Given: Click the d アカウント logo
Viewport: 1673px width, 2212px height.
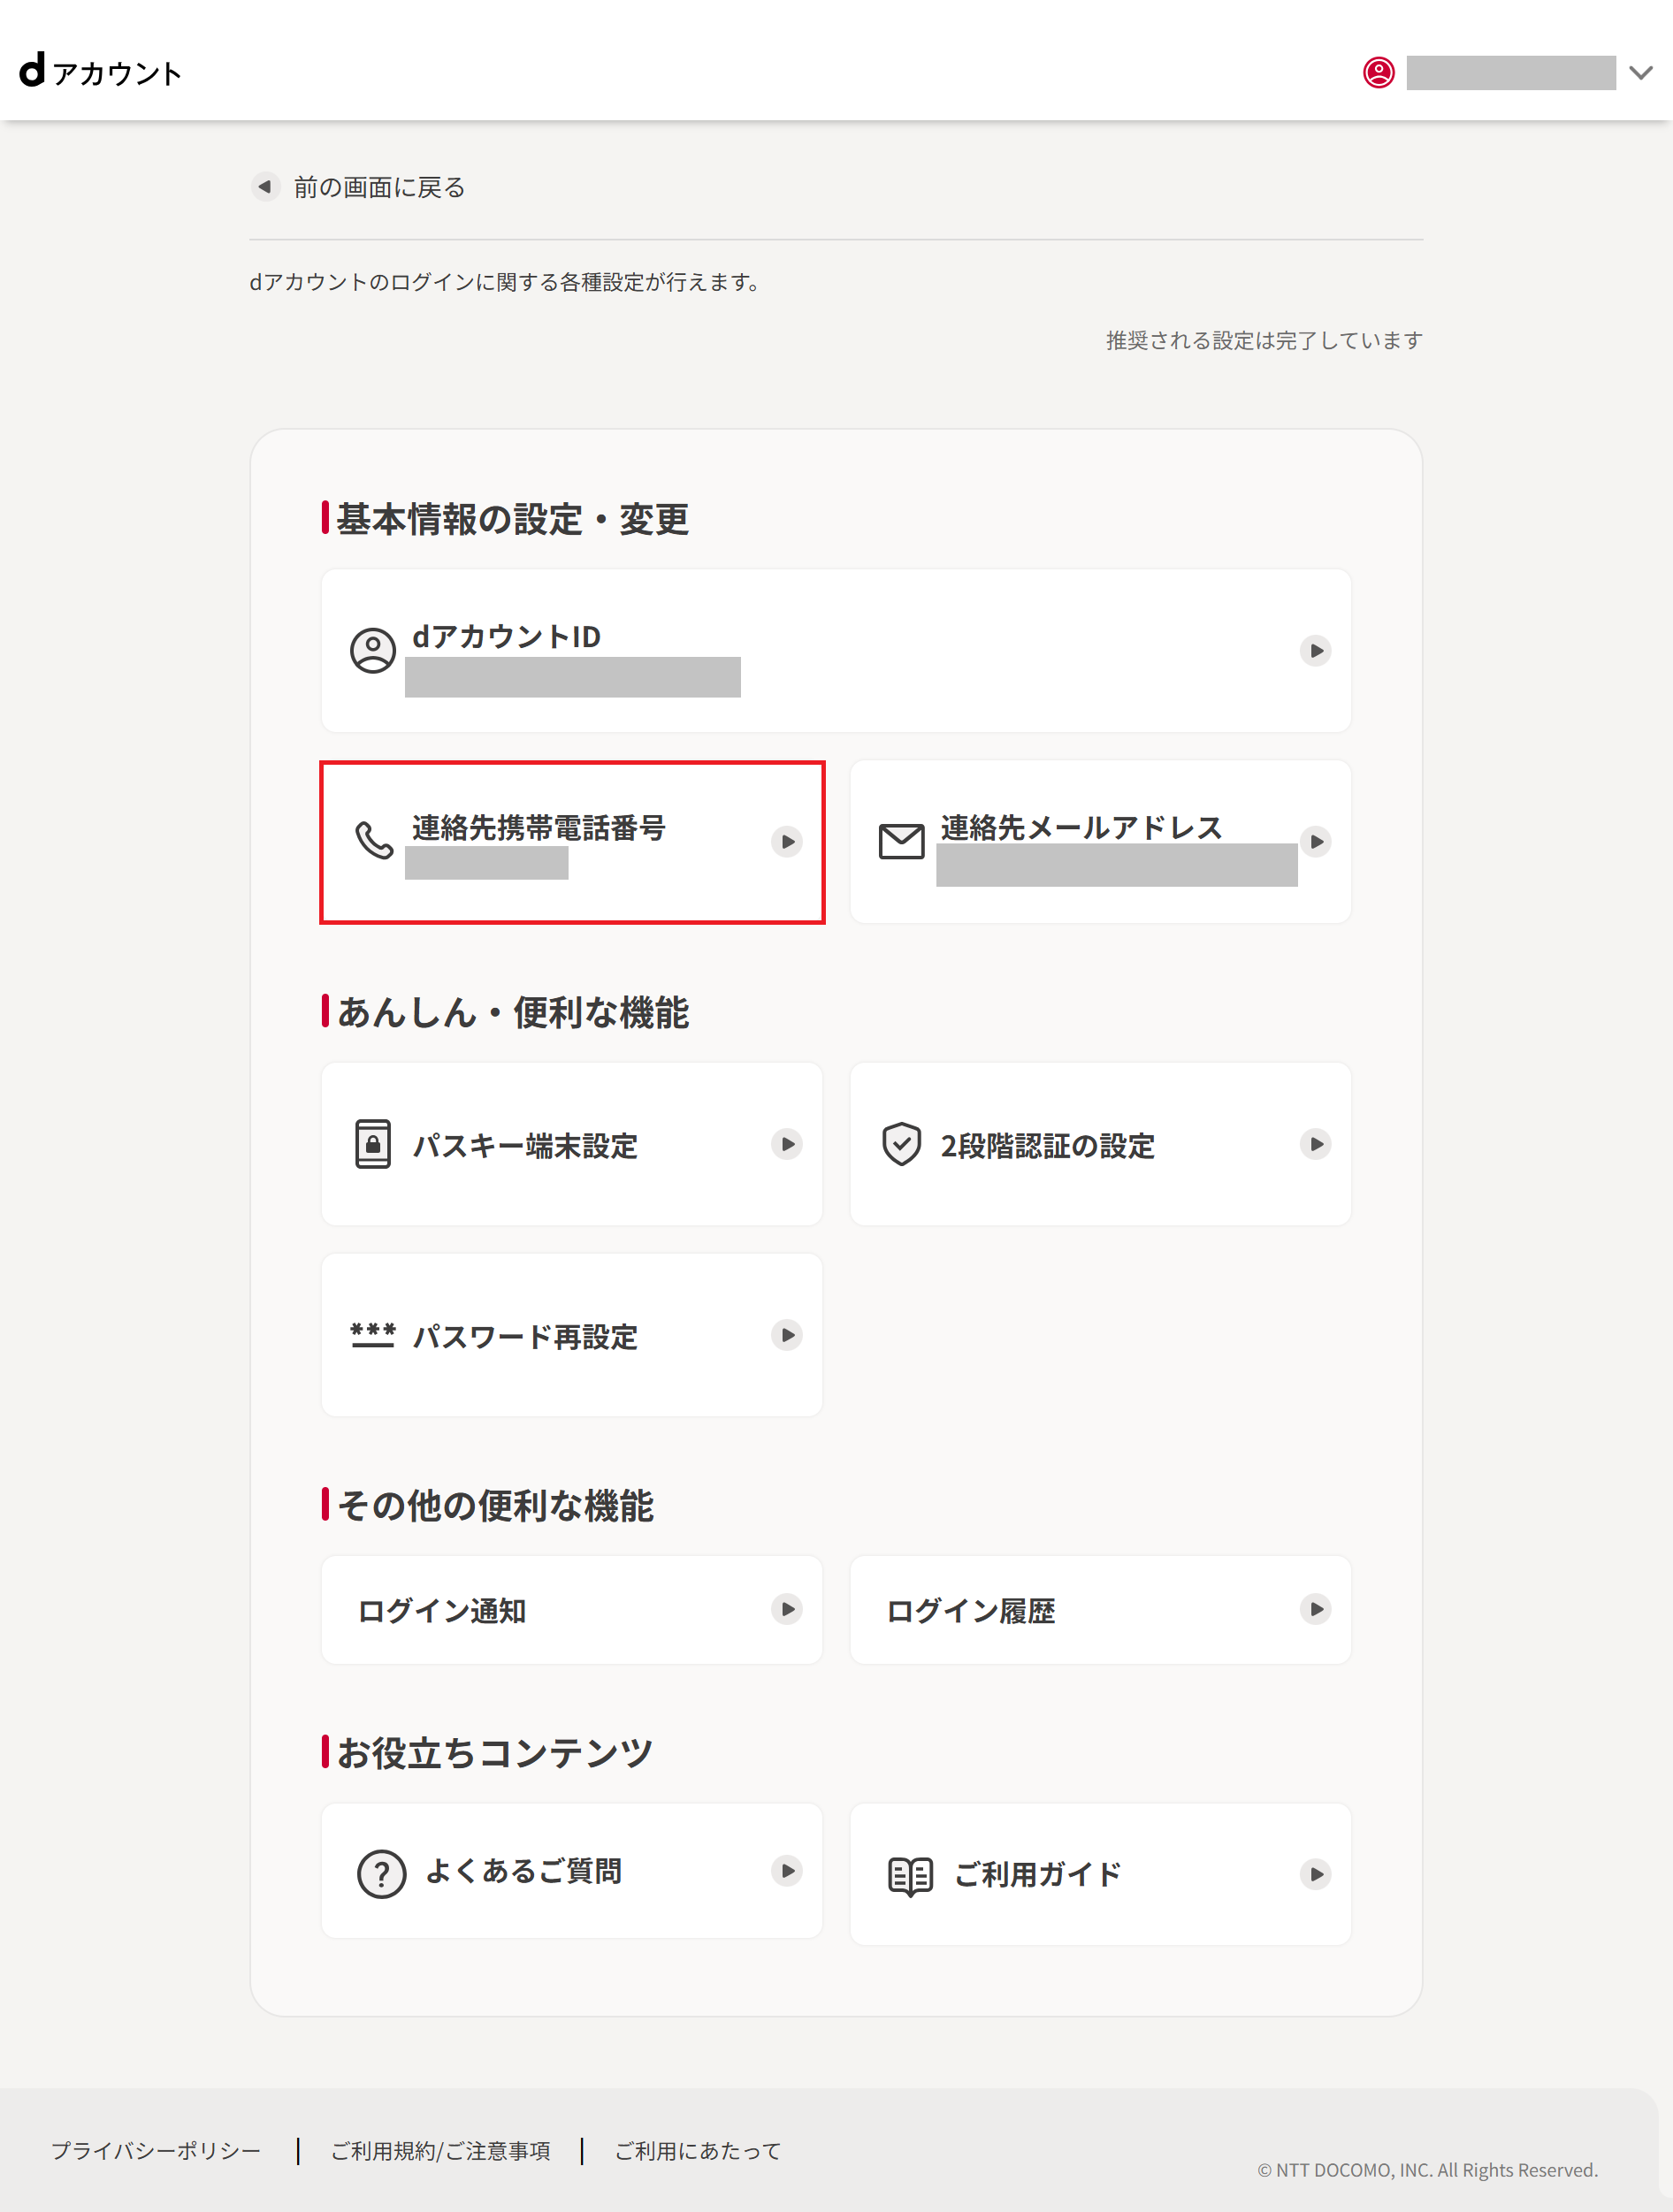Looking at the screenshot, I should tap(100, 72).
